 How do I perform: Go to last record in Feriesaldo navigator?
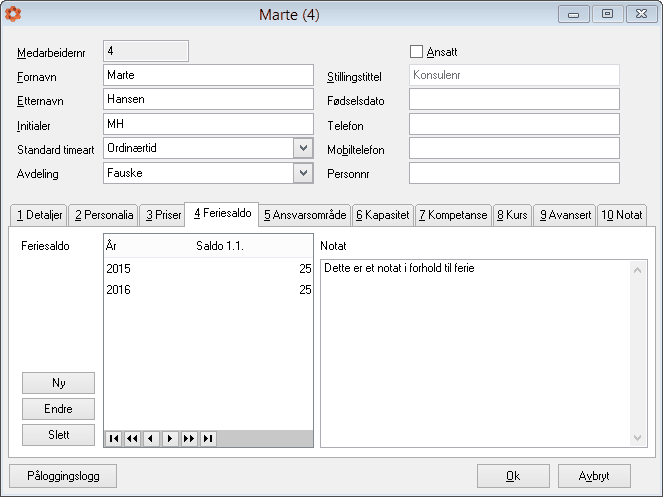tap(208, 439)
